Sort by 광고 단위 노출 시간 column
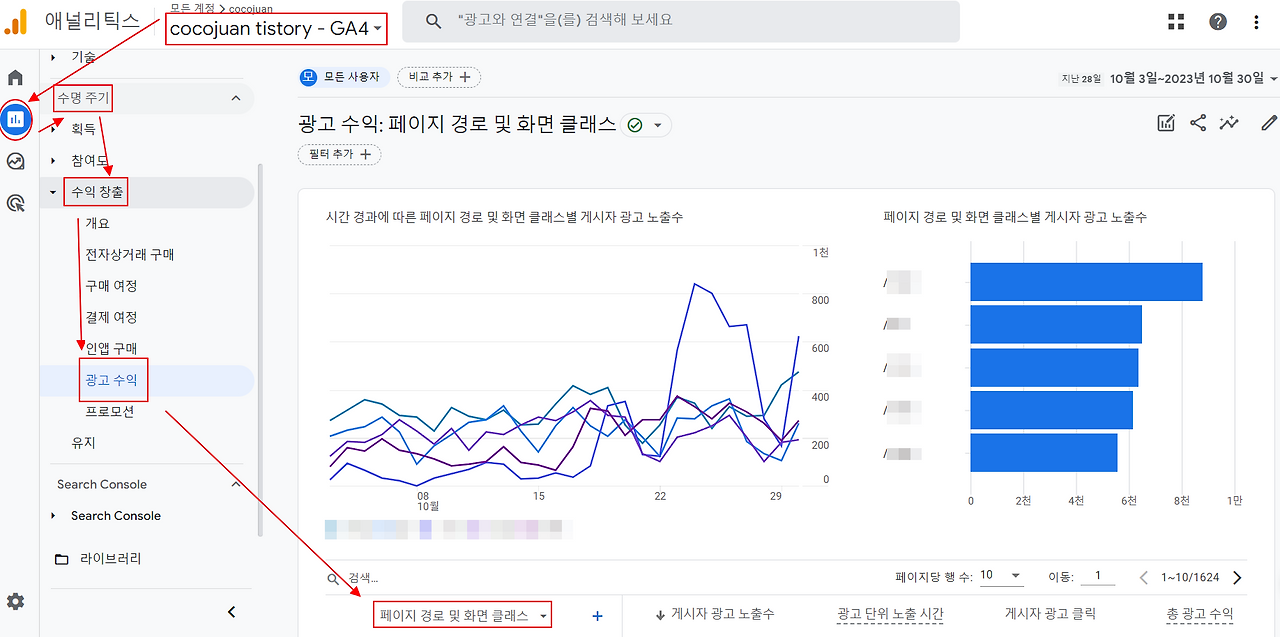This screenshot has height=637, width=1280. (890, 614)
